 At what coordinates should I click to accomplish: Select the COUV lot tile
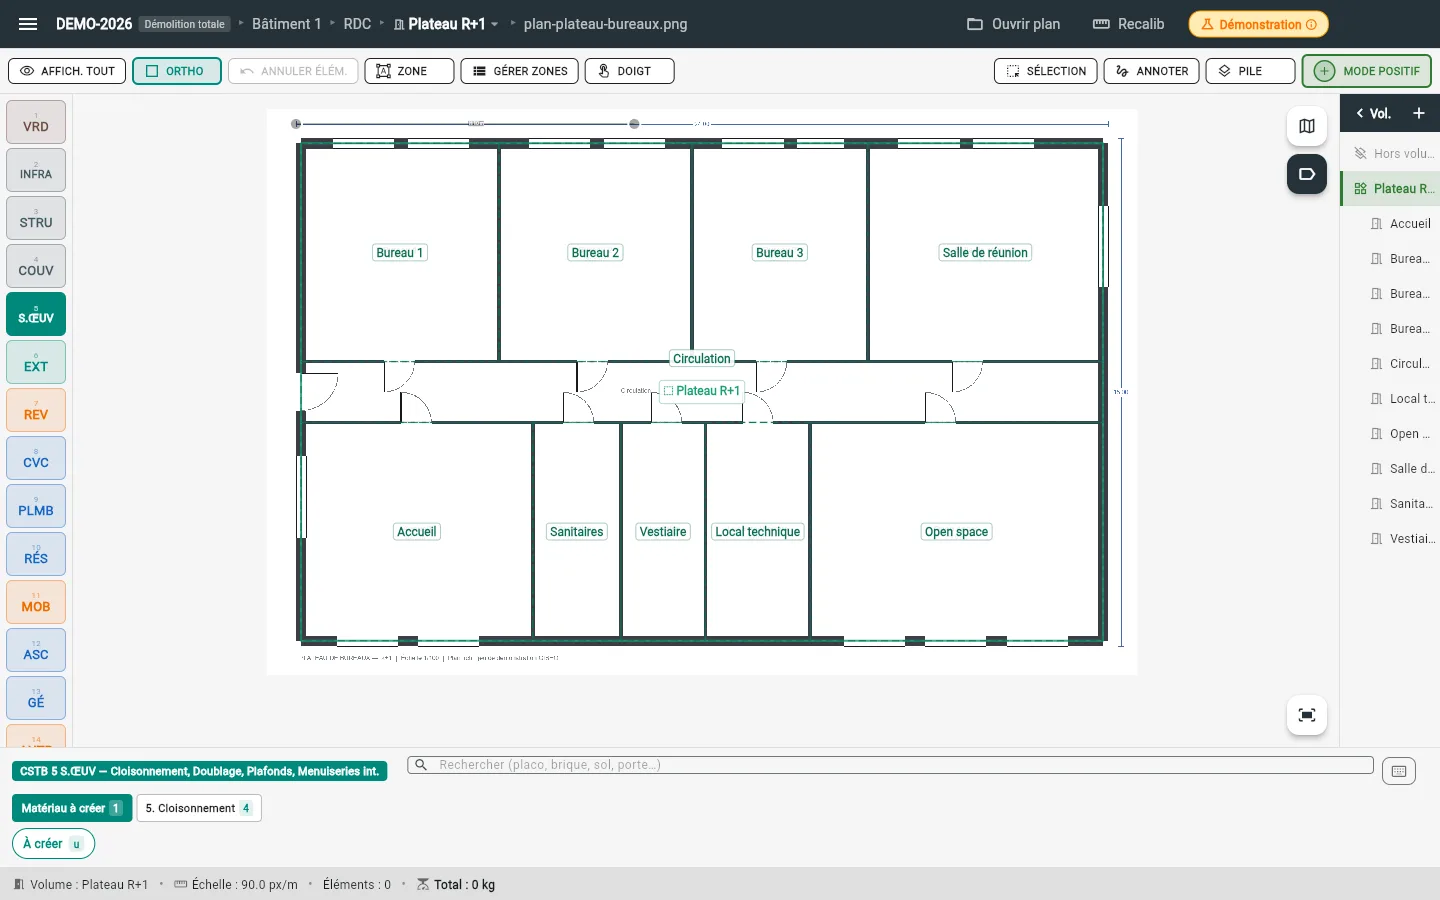coord(36,266)
